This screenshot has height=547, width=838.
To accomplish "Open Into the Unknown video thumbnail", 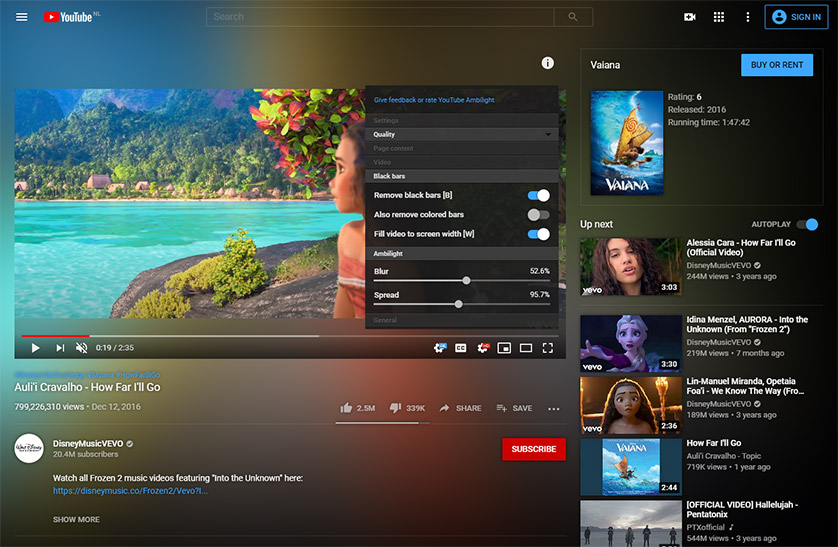I will [x=631, y=343].
